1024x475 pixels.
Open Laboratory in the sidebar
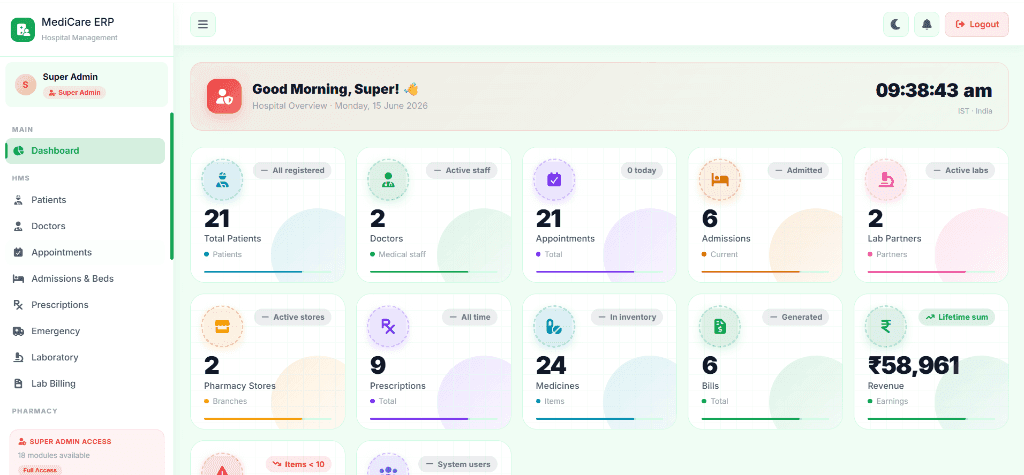click(x=85, y=357)
